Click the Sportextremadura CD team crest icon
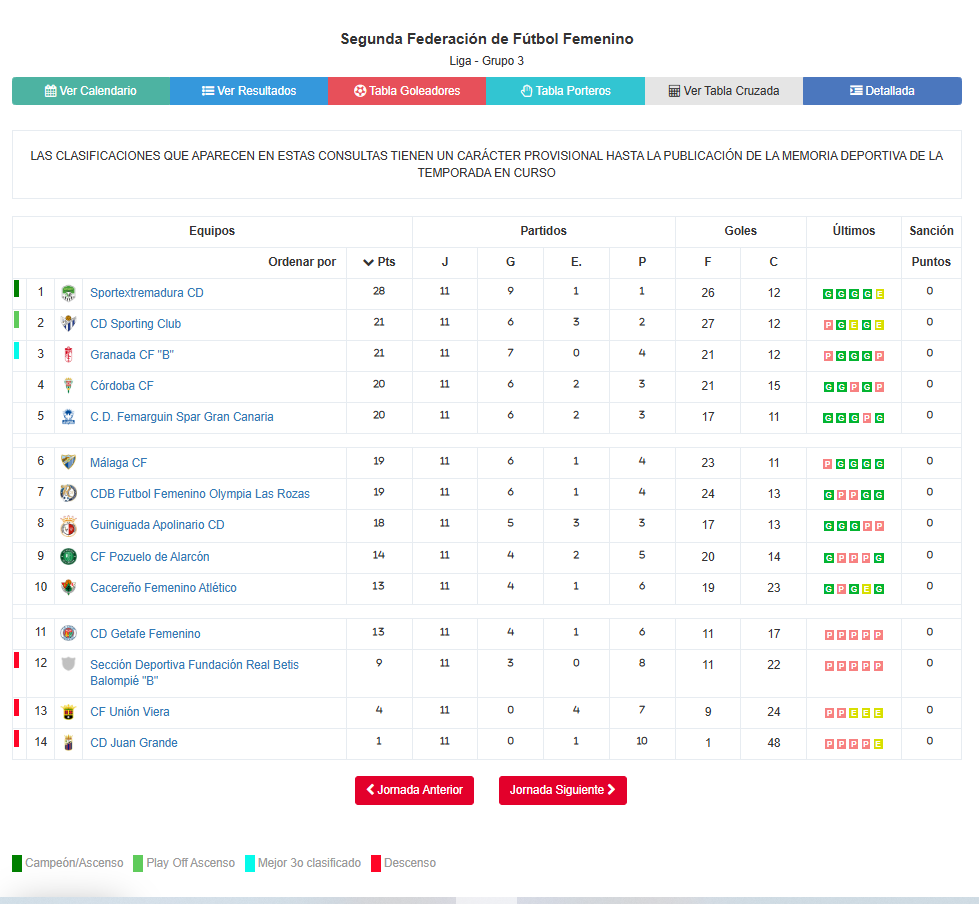The image size is (979, 904). tap(69, 293)
